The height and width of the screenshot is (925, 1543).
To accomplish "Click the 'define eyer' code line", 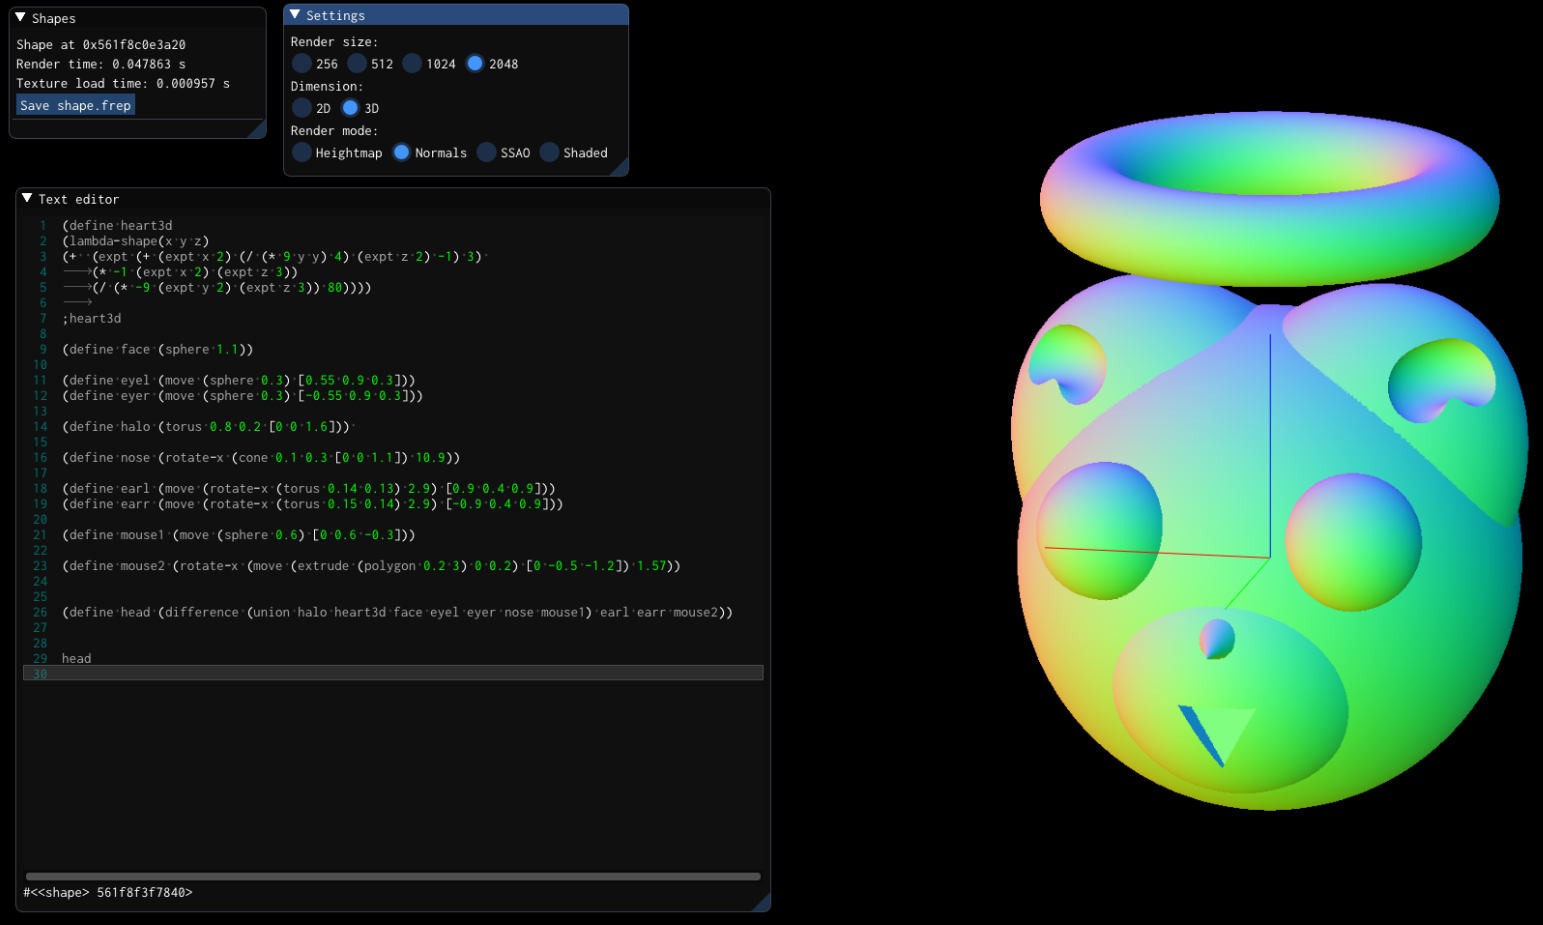I will coord(242,396).
